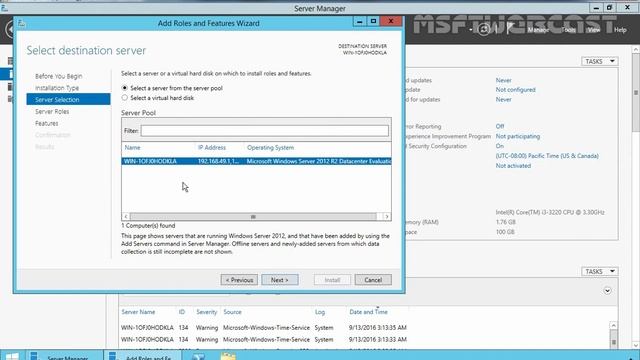Open the Windows Start button
The height and width of the screenshot is (360, 640).
pos(12,356)
